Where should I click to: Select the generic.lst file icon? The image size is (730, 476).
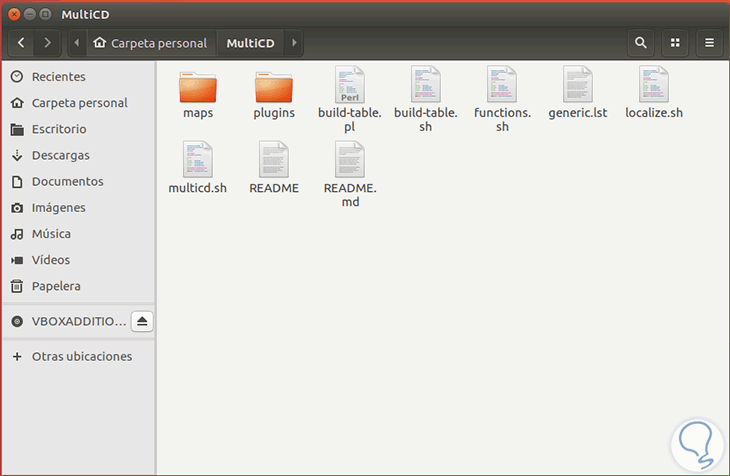pyautogui.click(x=578, y=84)
